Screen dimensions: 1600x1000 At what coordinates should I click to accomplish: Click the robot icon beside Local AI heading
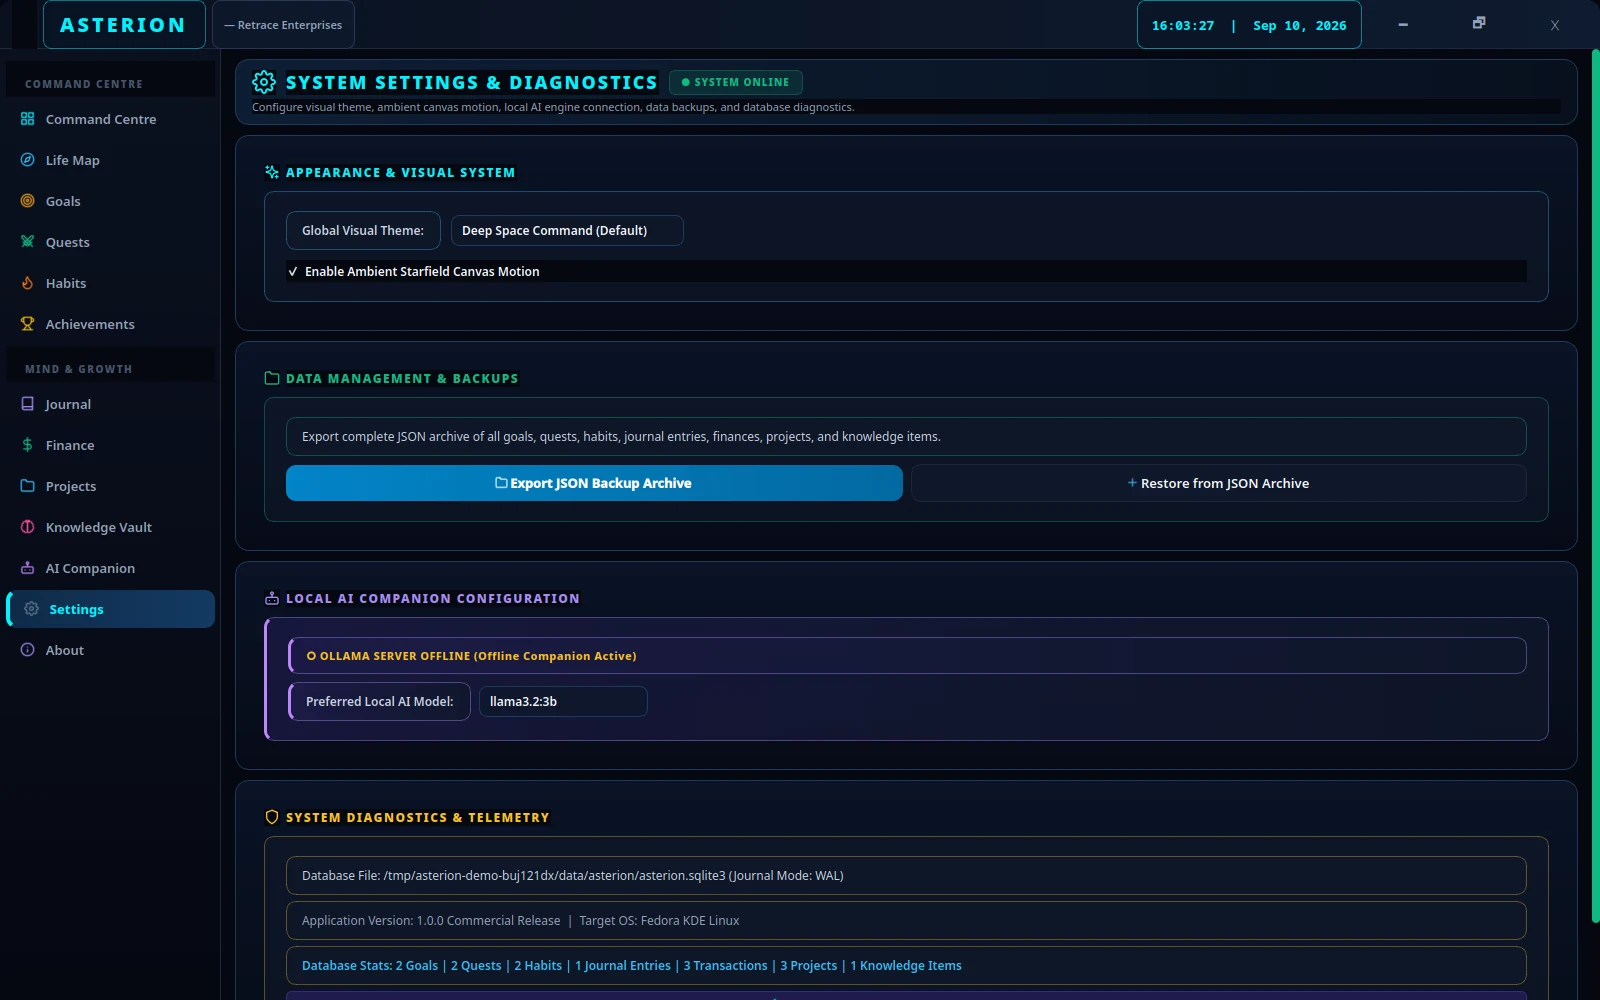(272, 598)
